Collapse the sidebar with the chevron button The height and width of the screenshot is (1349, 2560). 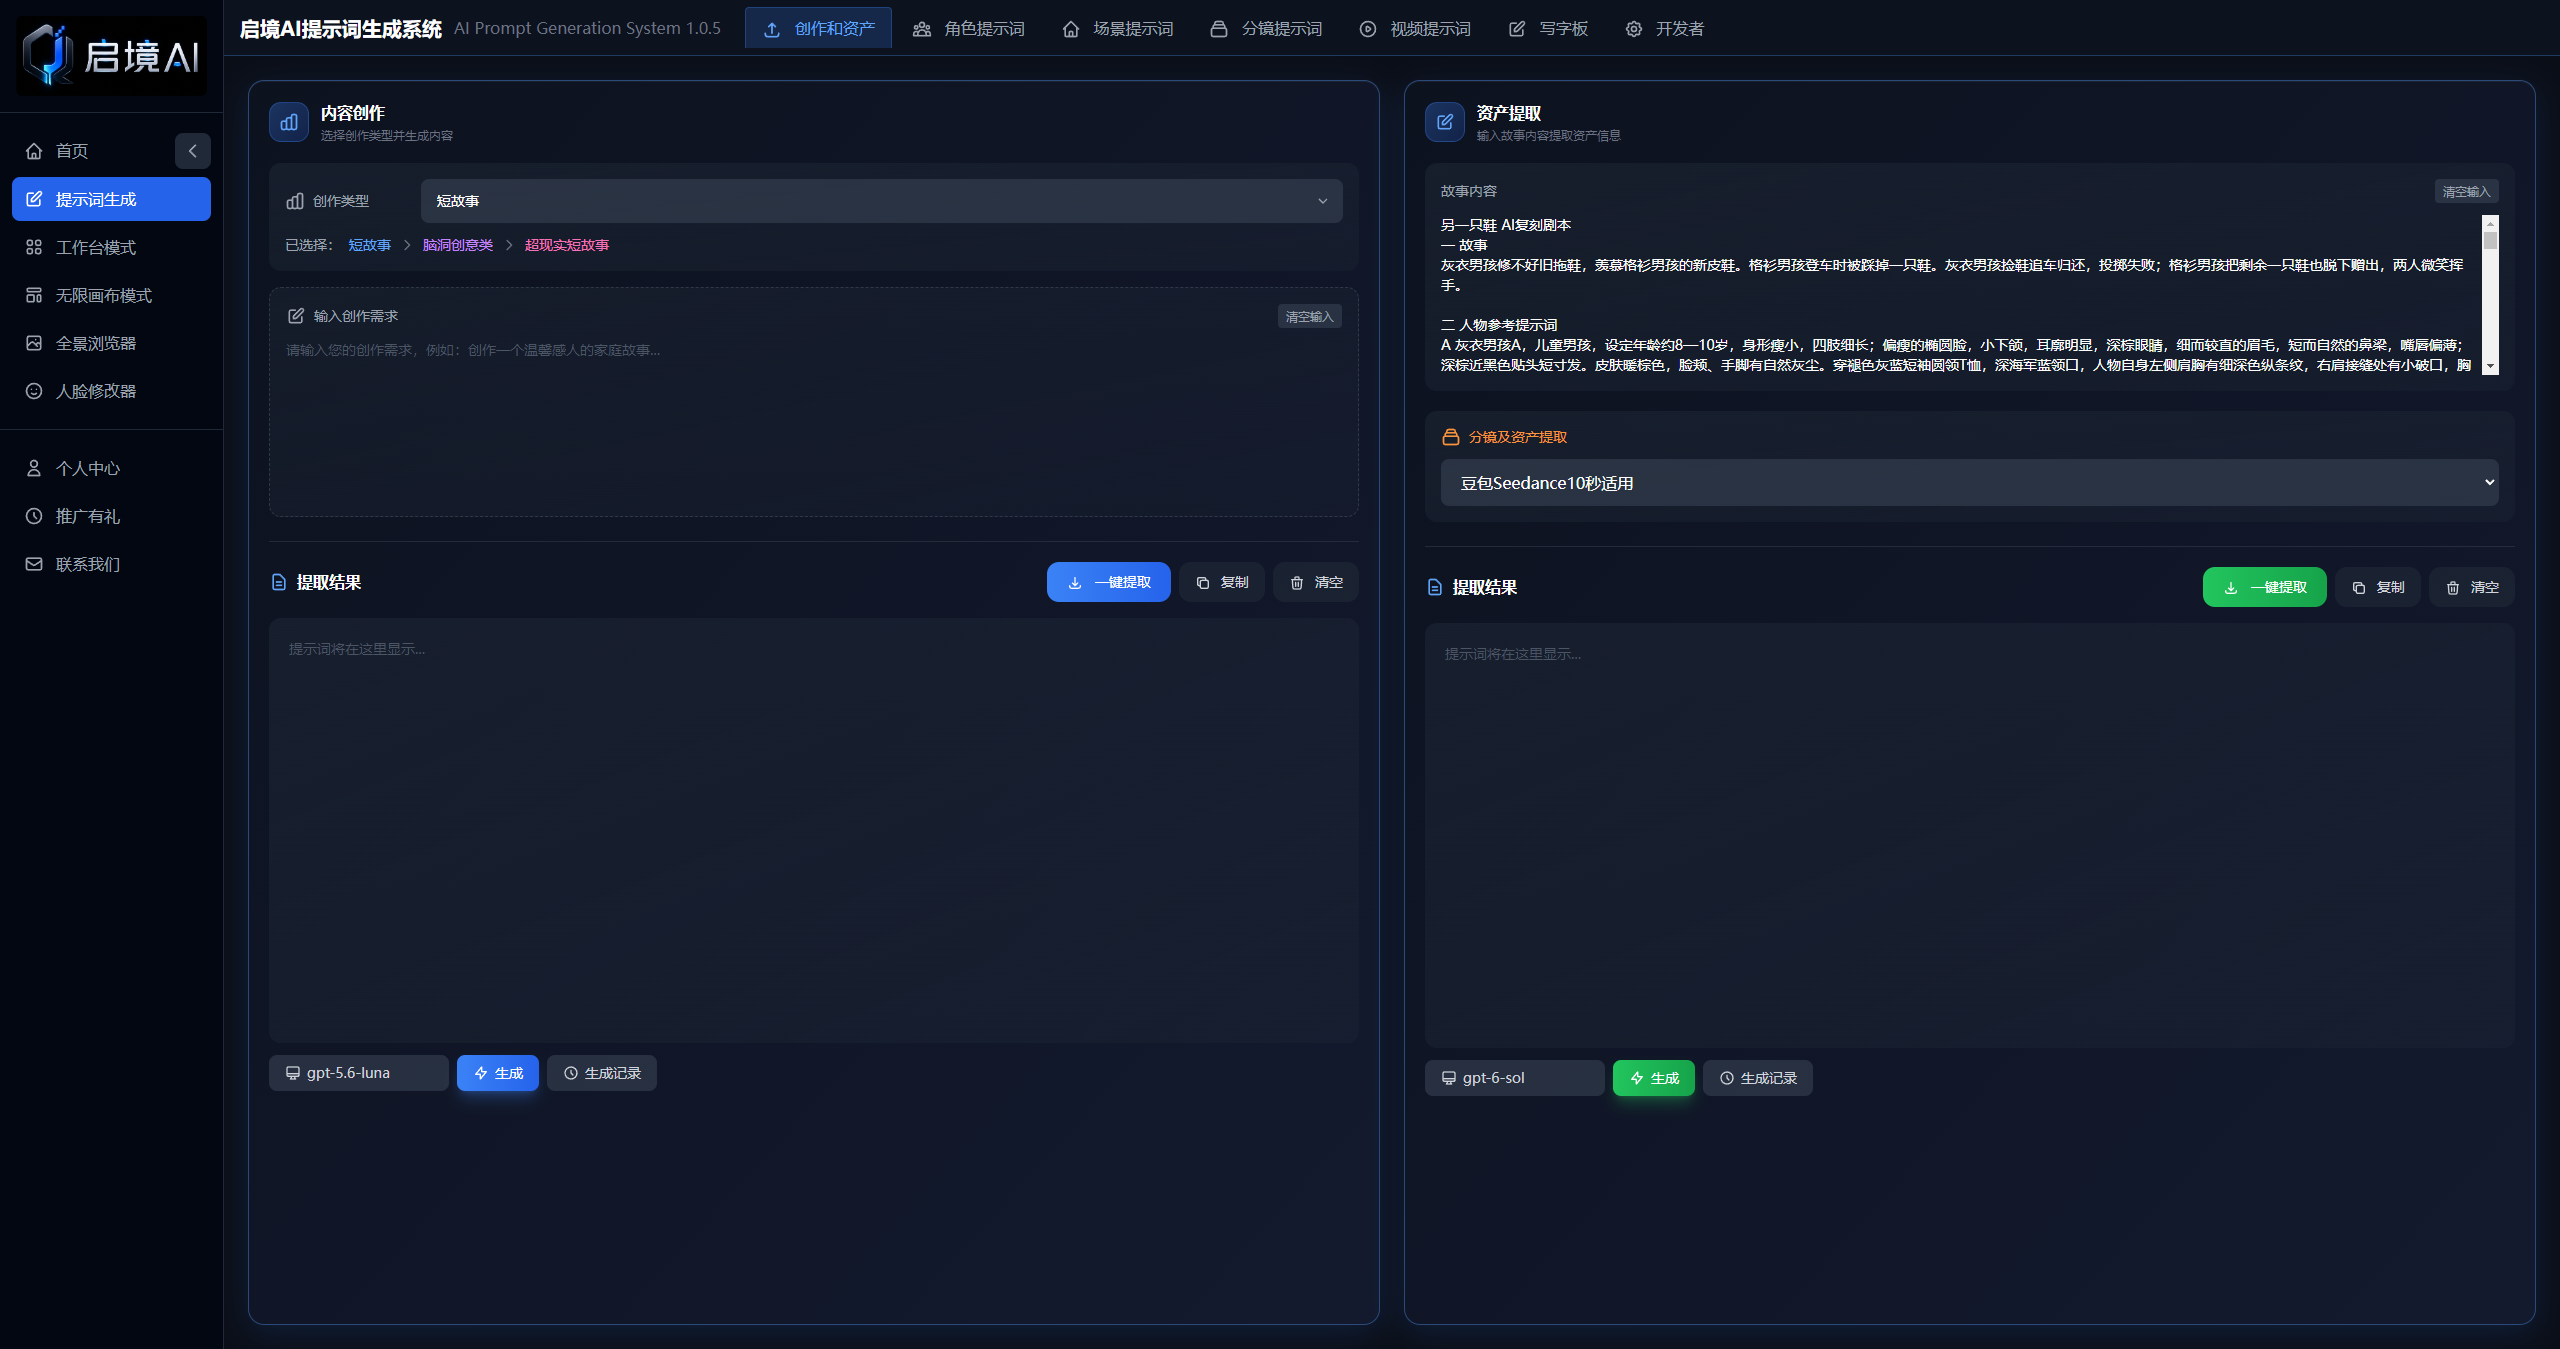tap(193, 151)
